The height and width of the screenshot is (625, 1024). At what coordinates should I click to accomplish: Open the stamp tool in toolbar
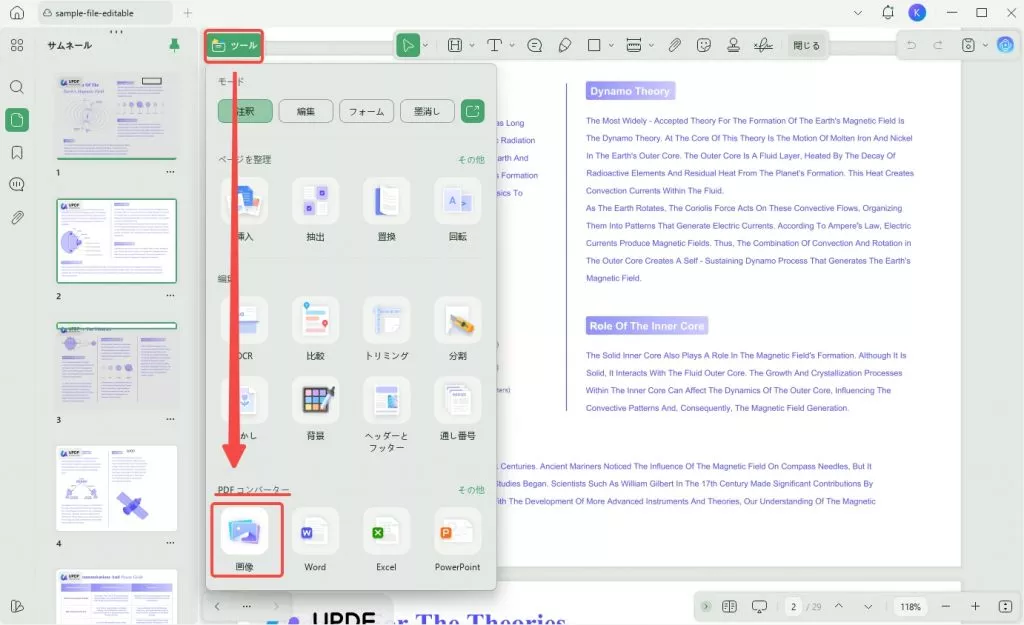click(x=733, y=45)
